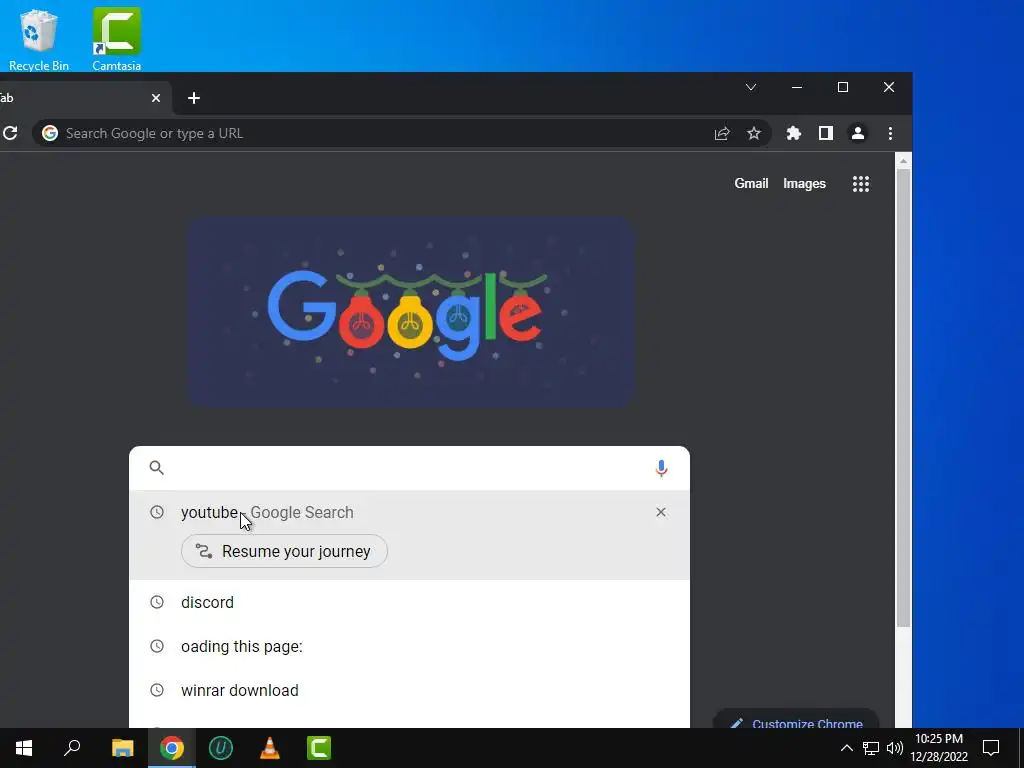Click Resume your journey chip
Screen dimensions: 1024x768
[284, 551]
